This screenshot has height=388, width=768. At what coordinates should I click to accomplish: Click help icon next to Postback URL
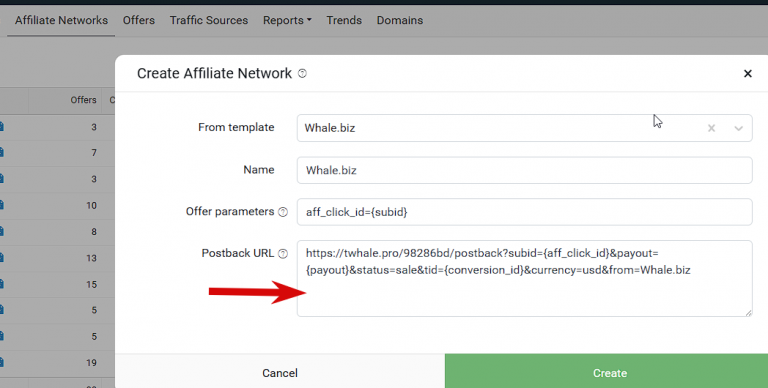pyautogui.click(x=283, y=254)
